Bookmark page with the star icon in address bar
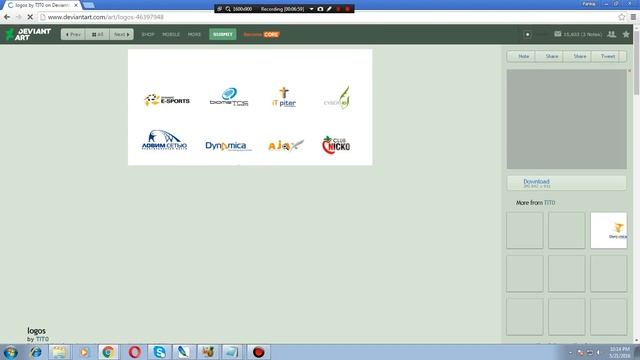640x360 pixels. 621,17
